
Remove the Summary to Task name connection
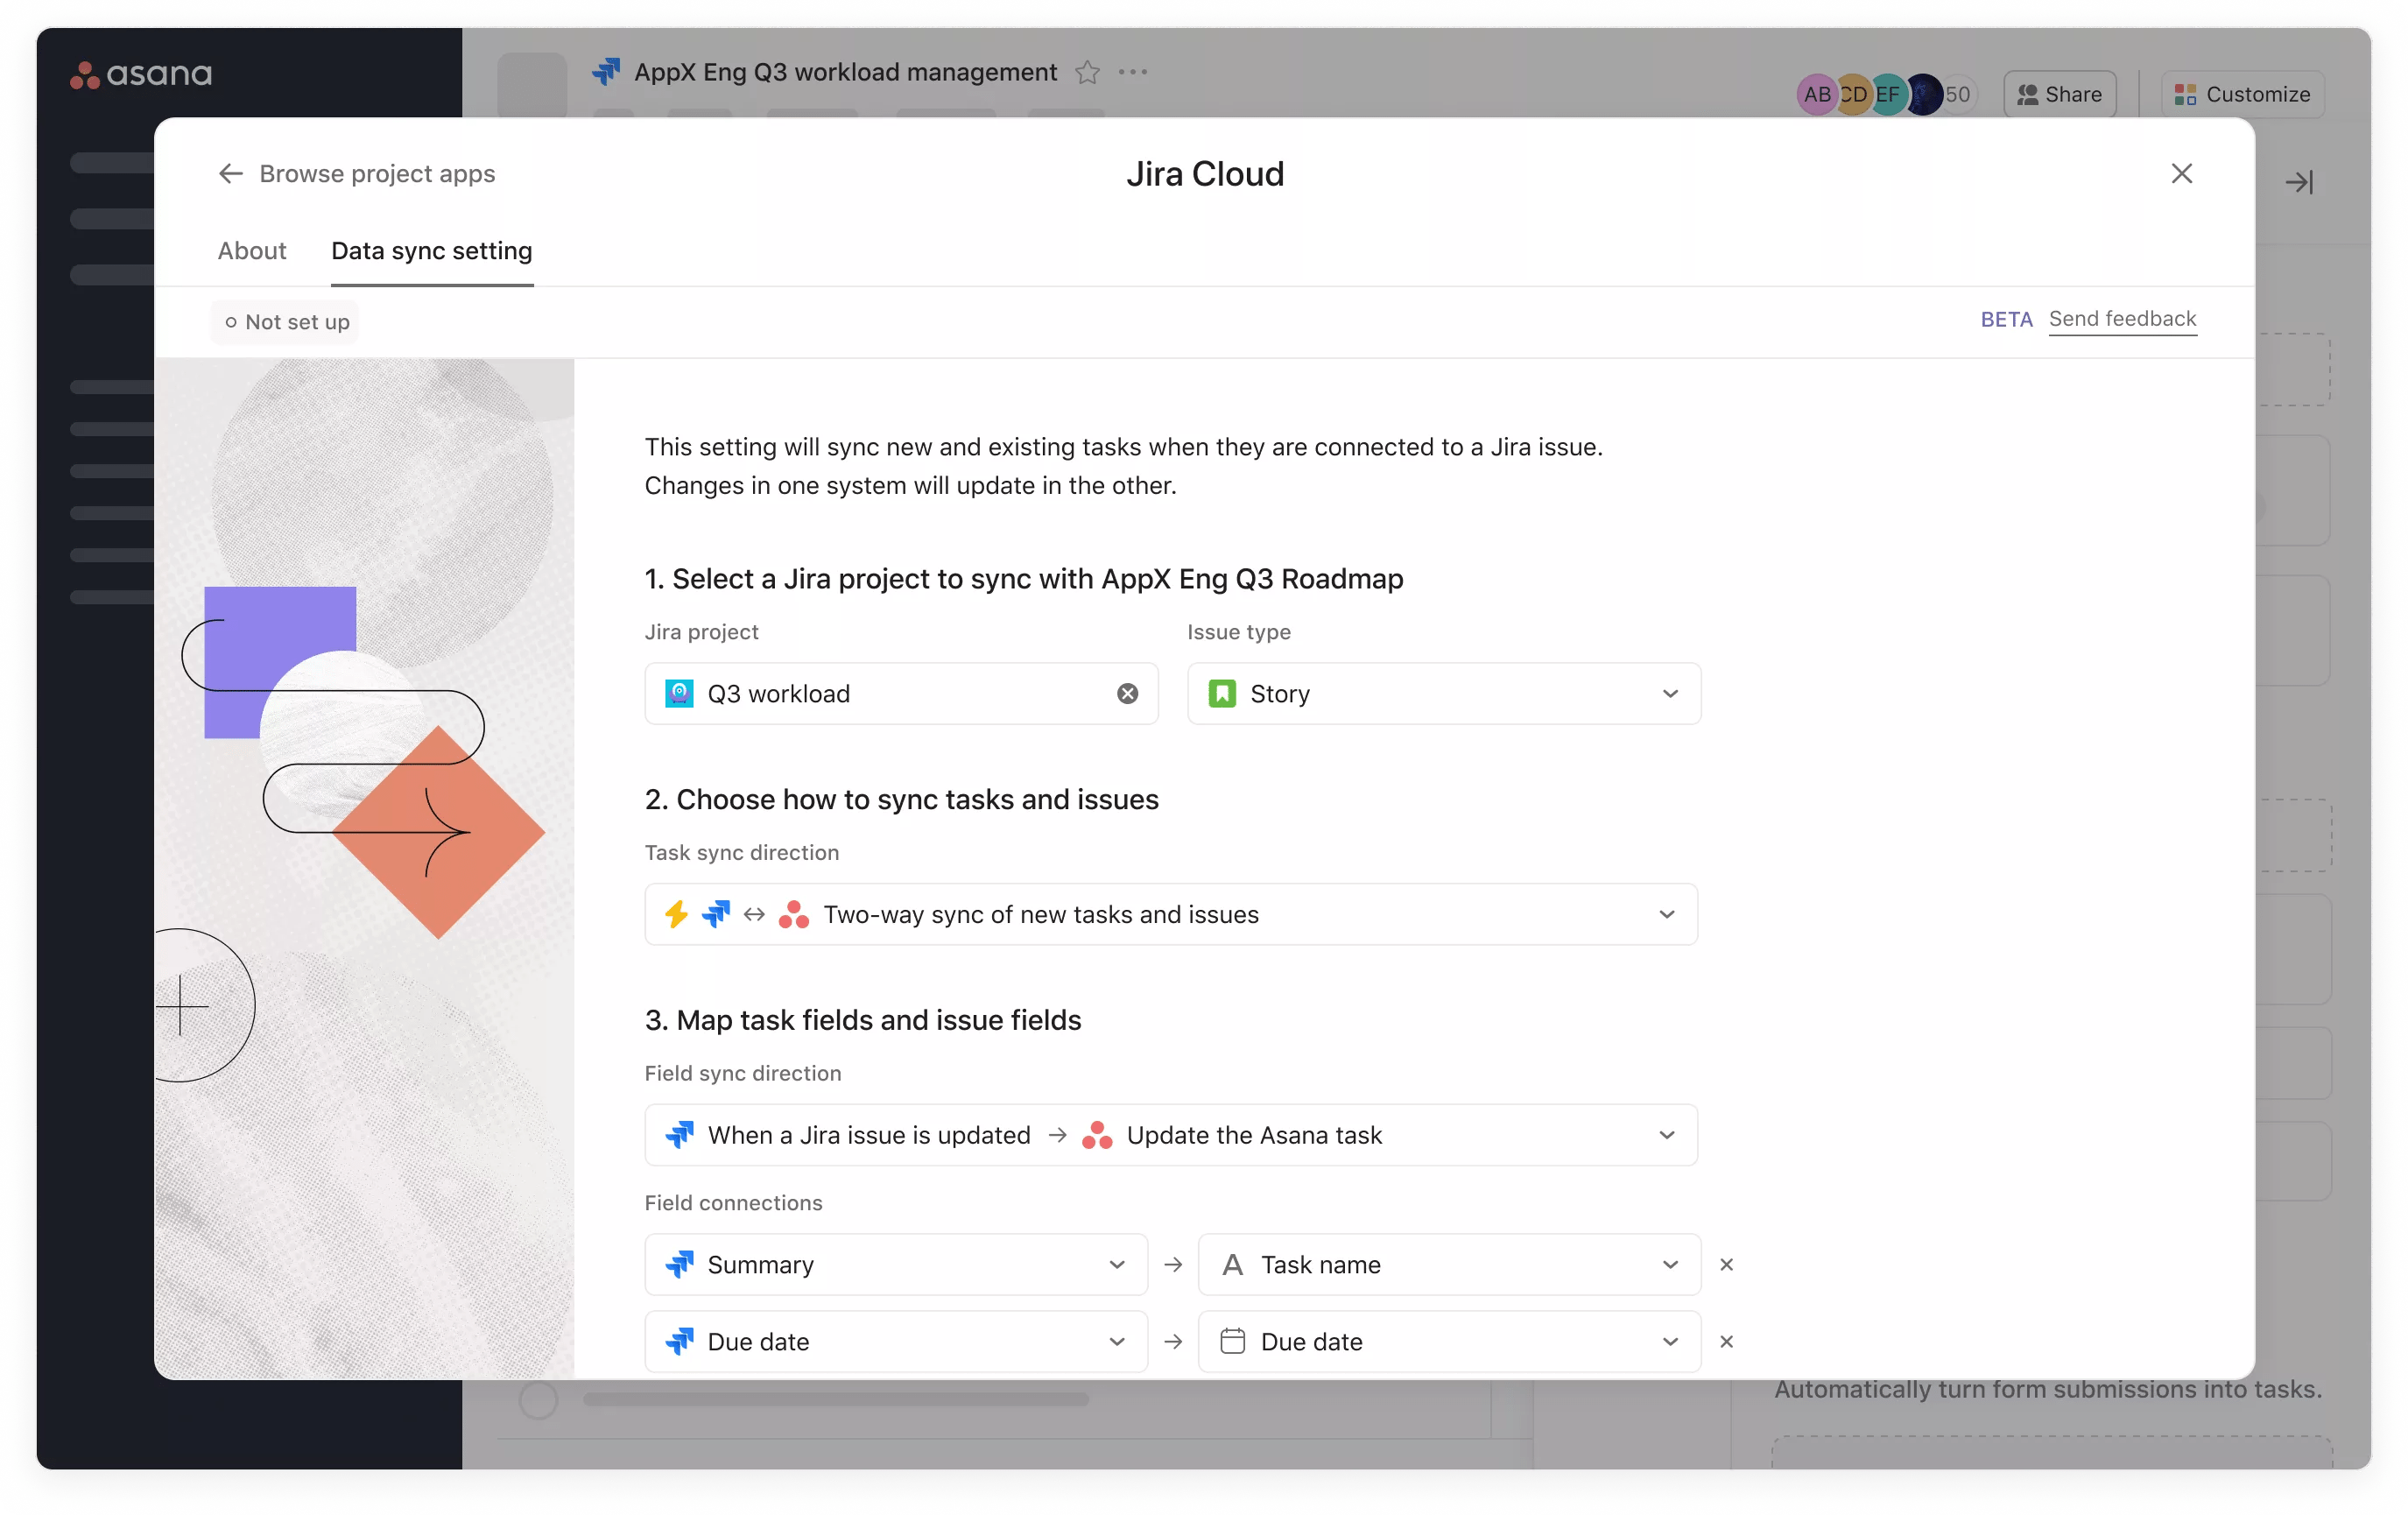pos(1726,1265)
